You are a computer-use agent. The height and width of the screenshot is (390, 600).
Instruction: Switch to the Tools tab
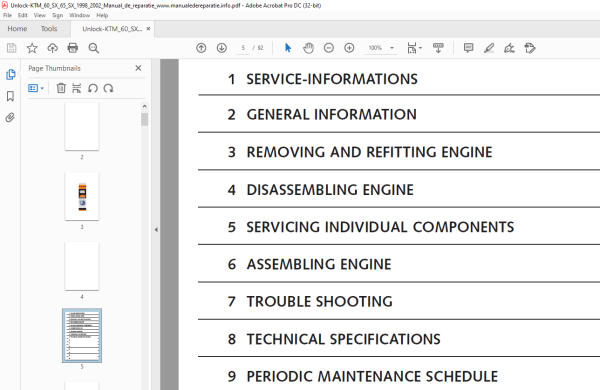coord(49,29)
